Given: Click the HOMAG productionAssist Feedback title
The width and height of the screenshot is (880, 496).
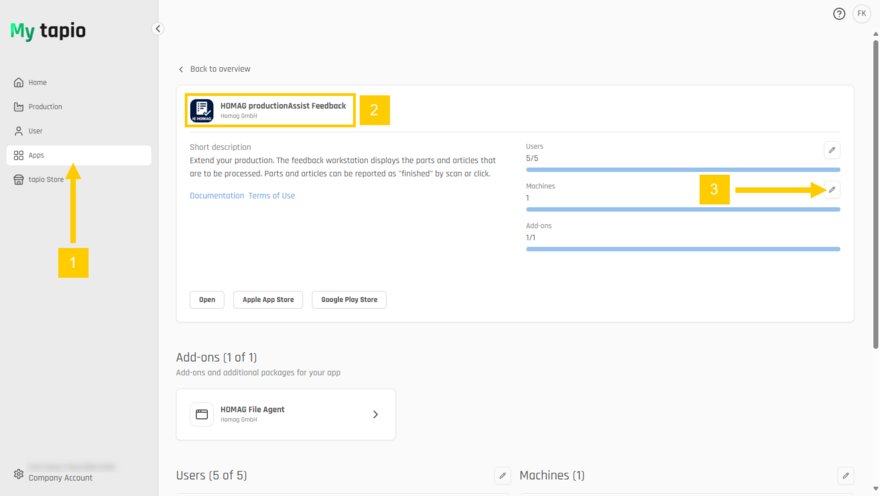Looking at the screenshot, I should 283,105.
